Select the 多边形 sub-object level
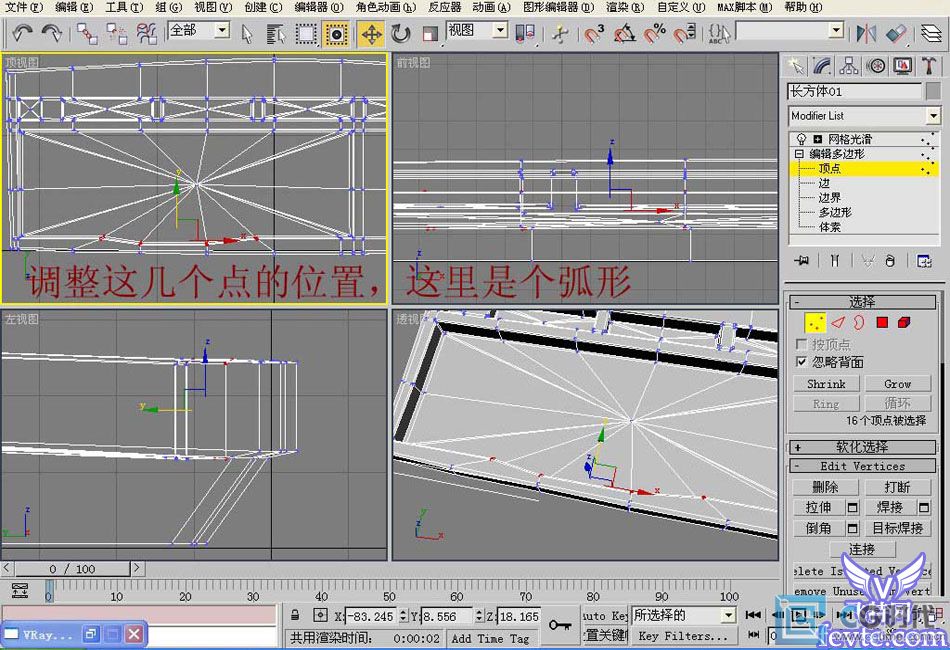This screenshot has height=650, width=950. click(835, 212)
